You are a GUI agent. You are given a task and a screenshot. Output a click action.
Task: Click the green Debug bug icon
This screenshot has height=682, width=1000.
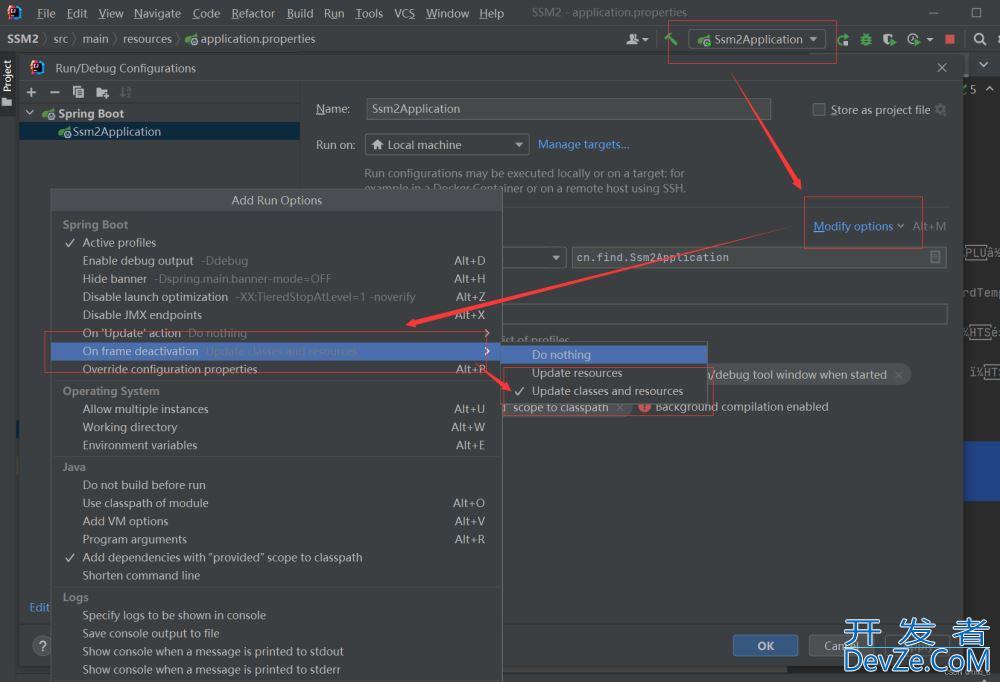pos(865,40)
